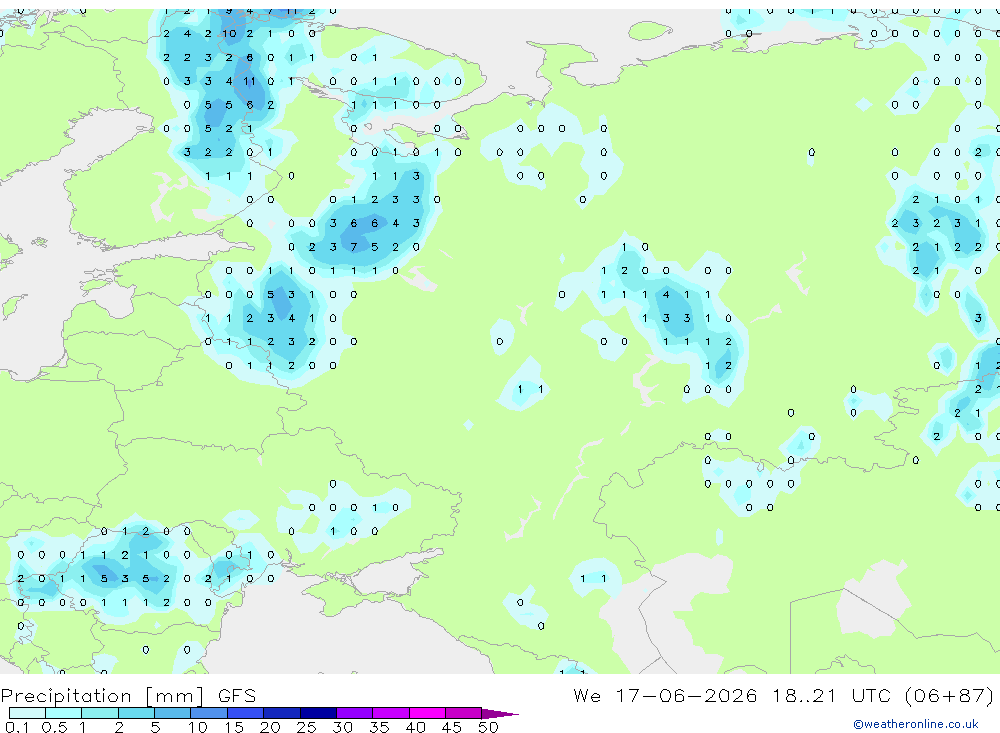Screen dimensions: 1000x733
Task: Pick the 10–15 mm legend color swatch
Action: coord(209,713)
